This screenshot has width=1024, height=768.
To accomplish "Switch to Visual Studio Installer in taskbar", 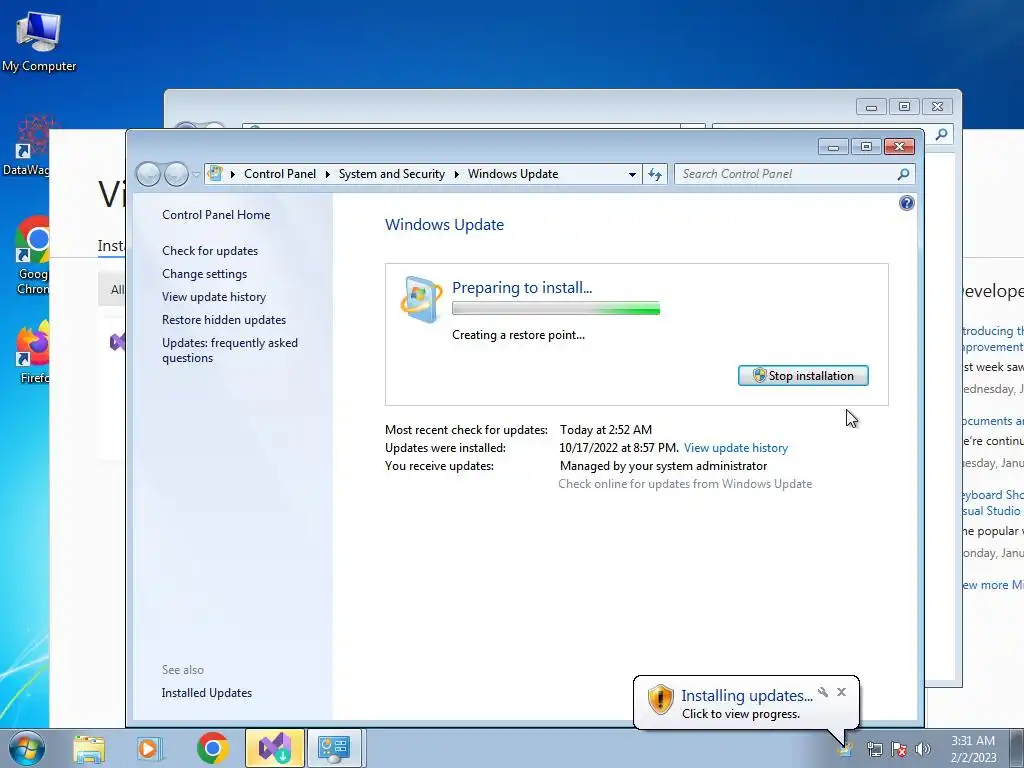I will [x=274, y=748].
